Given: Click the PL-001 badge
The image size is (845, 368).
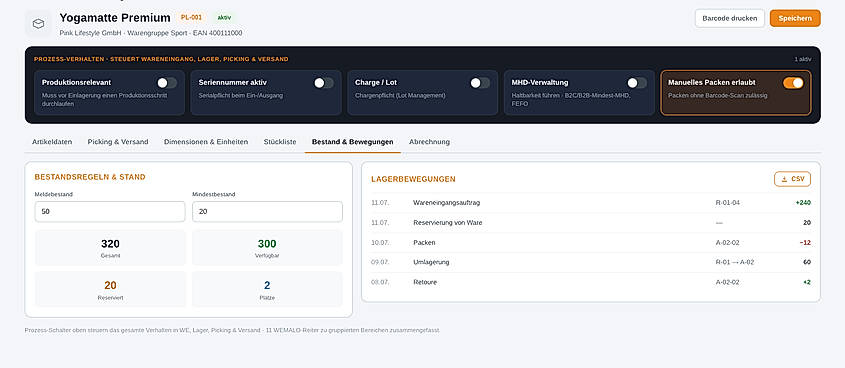Looking at the screenshot, I should pyautogui.click(x=191, y=17).
